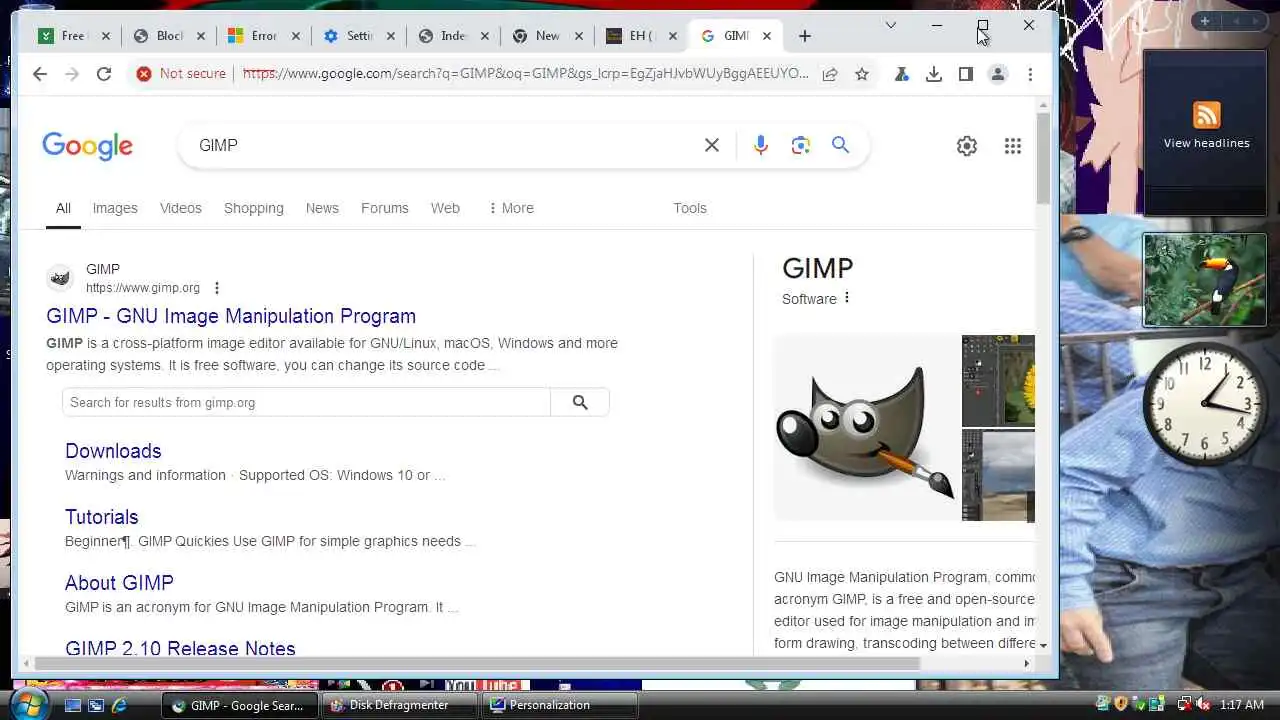Viewport: 1280px width, 720px height.
Task: Start voice search with microphone
Action: pyautogui.click(x=761, y=145)
